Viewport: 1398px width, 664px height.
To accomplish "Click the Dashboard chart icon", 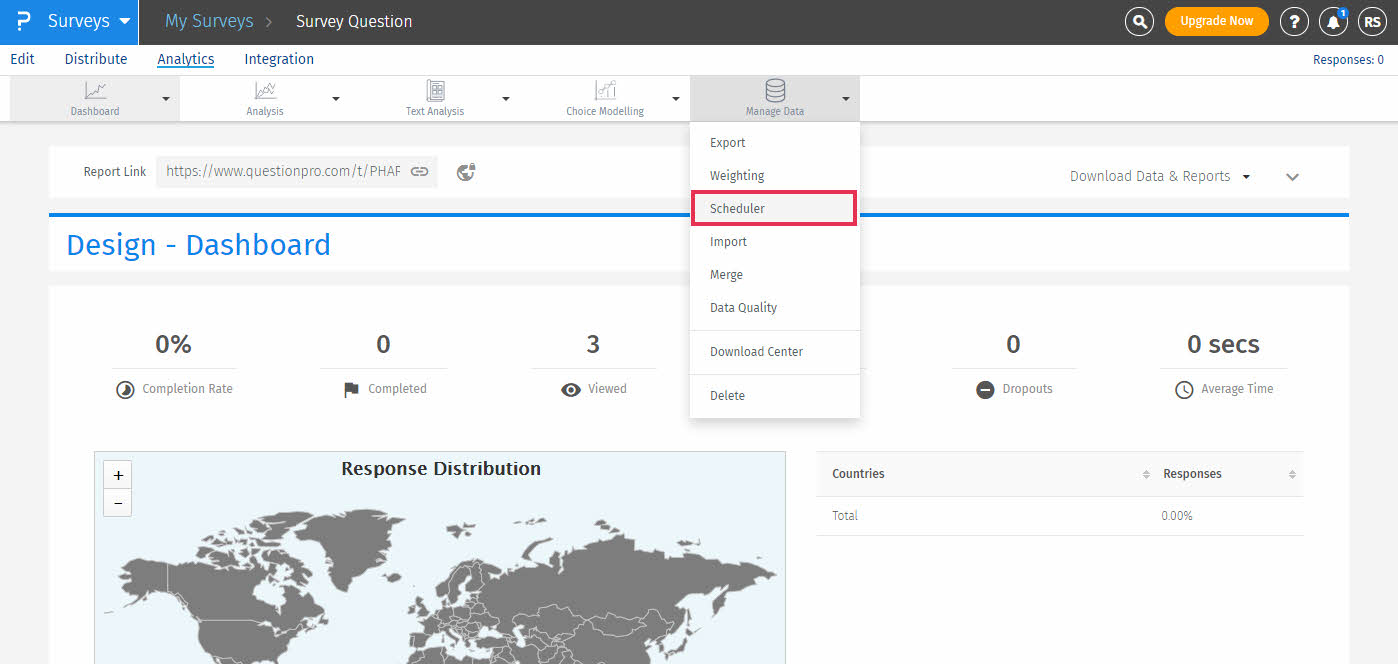I will tap(95, 91).
